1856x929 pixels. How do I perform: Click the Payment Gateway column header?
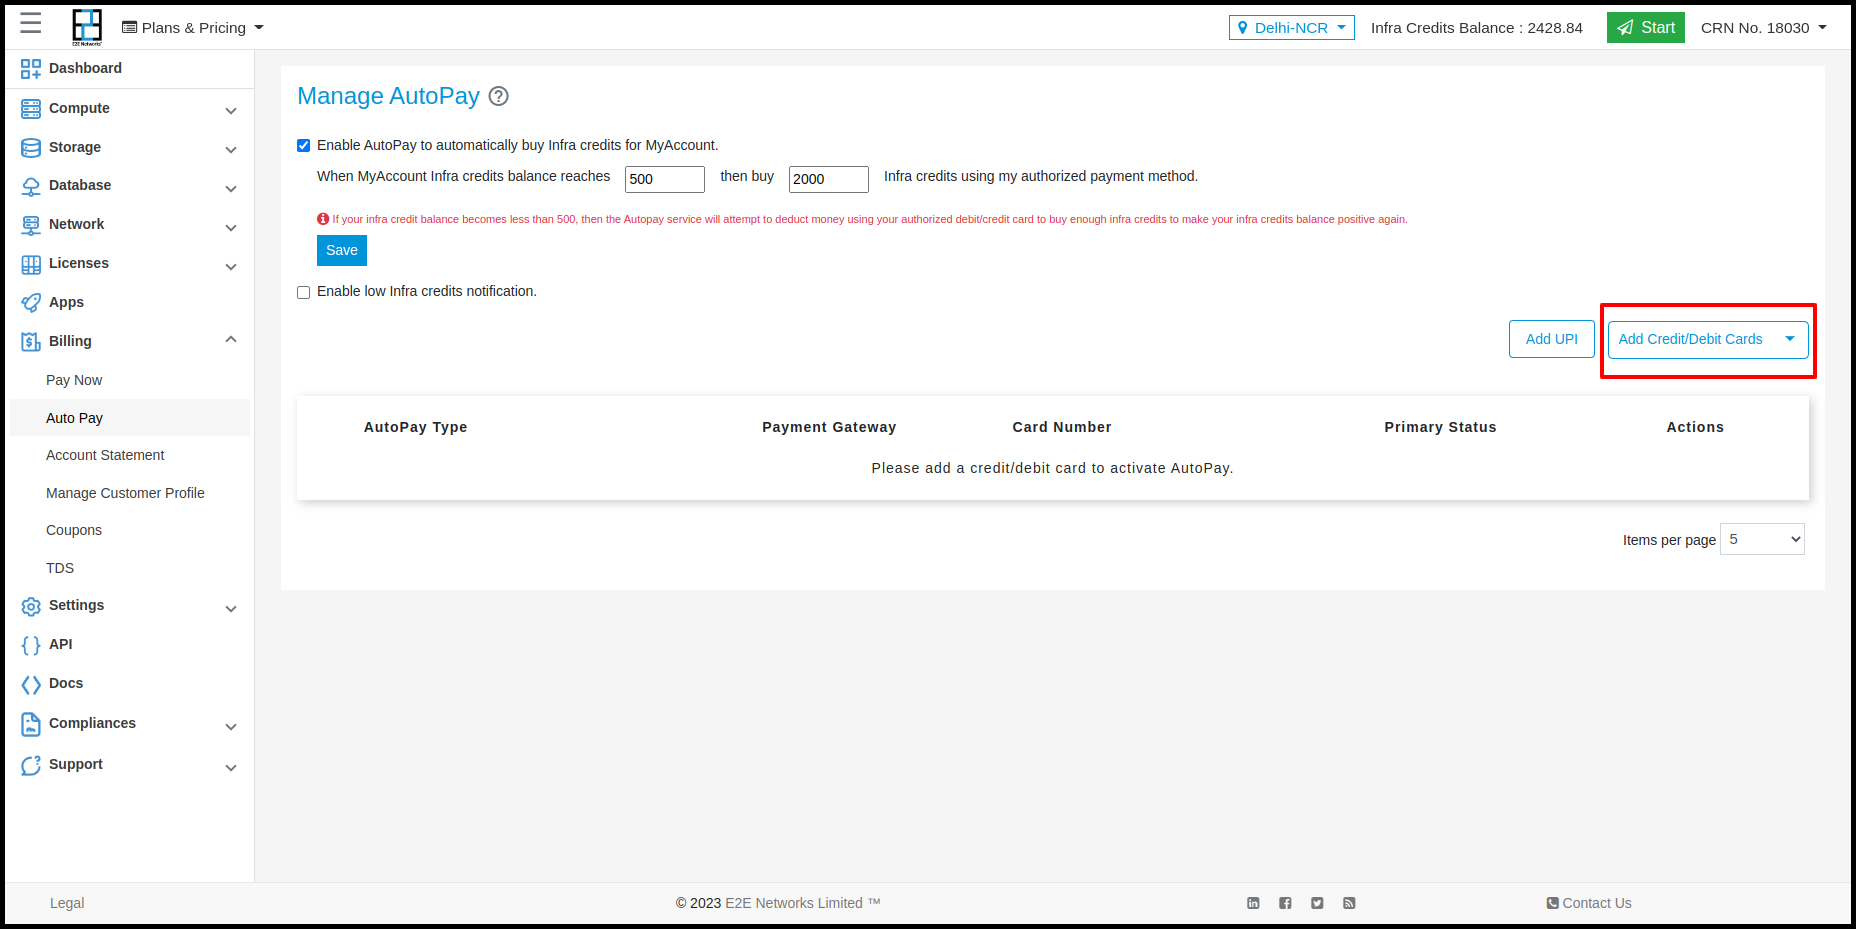pos(829,427)
